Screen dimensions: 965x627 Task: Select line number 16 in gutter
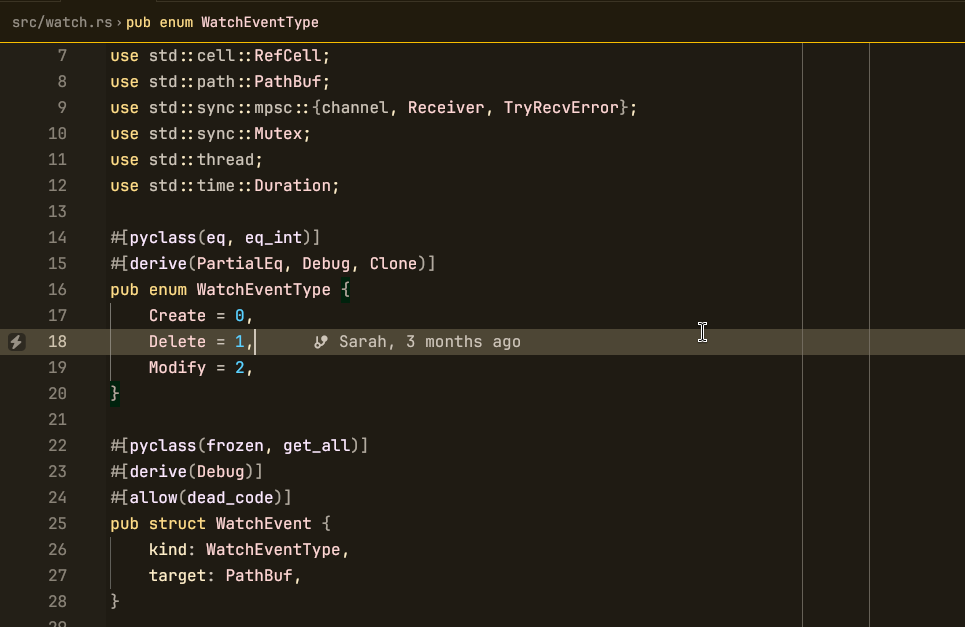click(x=57, y=289)
